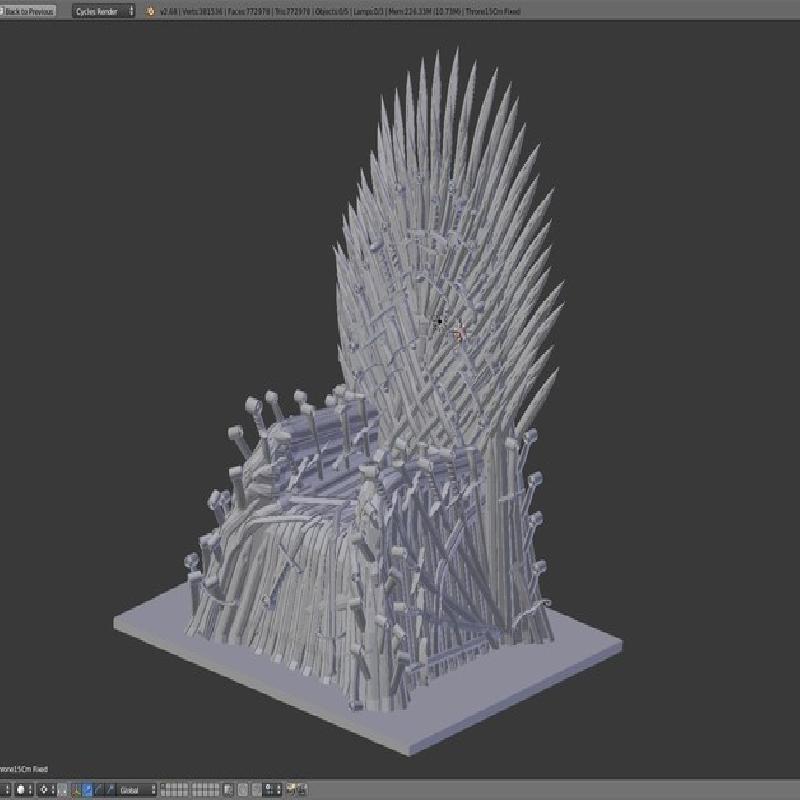
Task: Click the Lamps:0/3 statistic text
Action: click(x=368, y=11)
